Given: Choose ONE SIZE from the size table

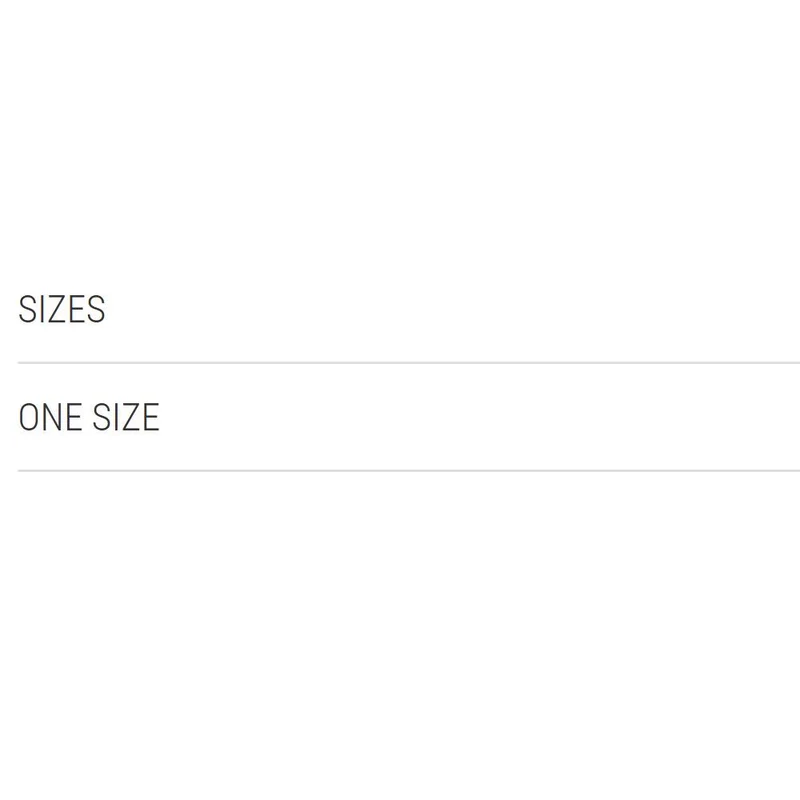Looking at the screenshot, I should (89, 417).
